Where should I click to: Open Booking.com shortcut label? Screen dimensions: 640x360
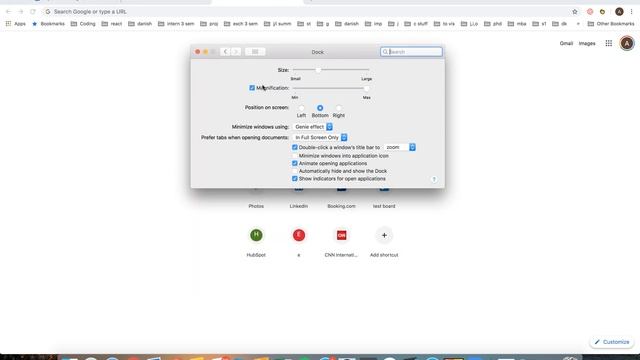tap(341, 206)
